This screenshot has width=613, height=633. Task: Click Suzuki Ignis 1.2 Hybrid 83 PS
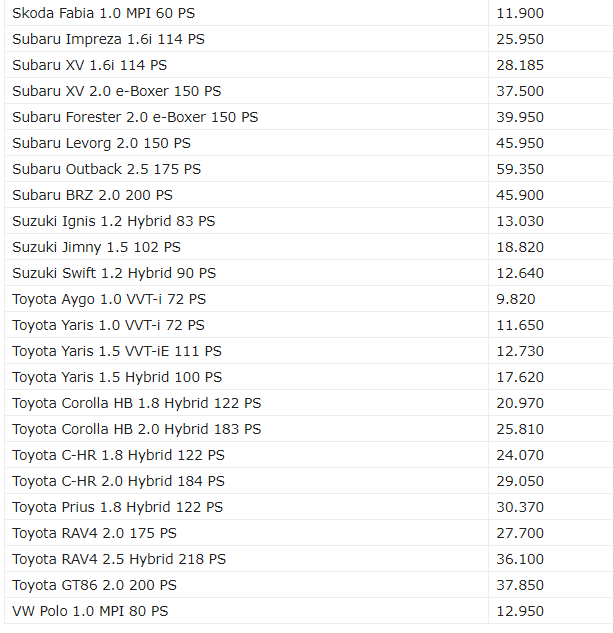(113, 221)
